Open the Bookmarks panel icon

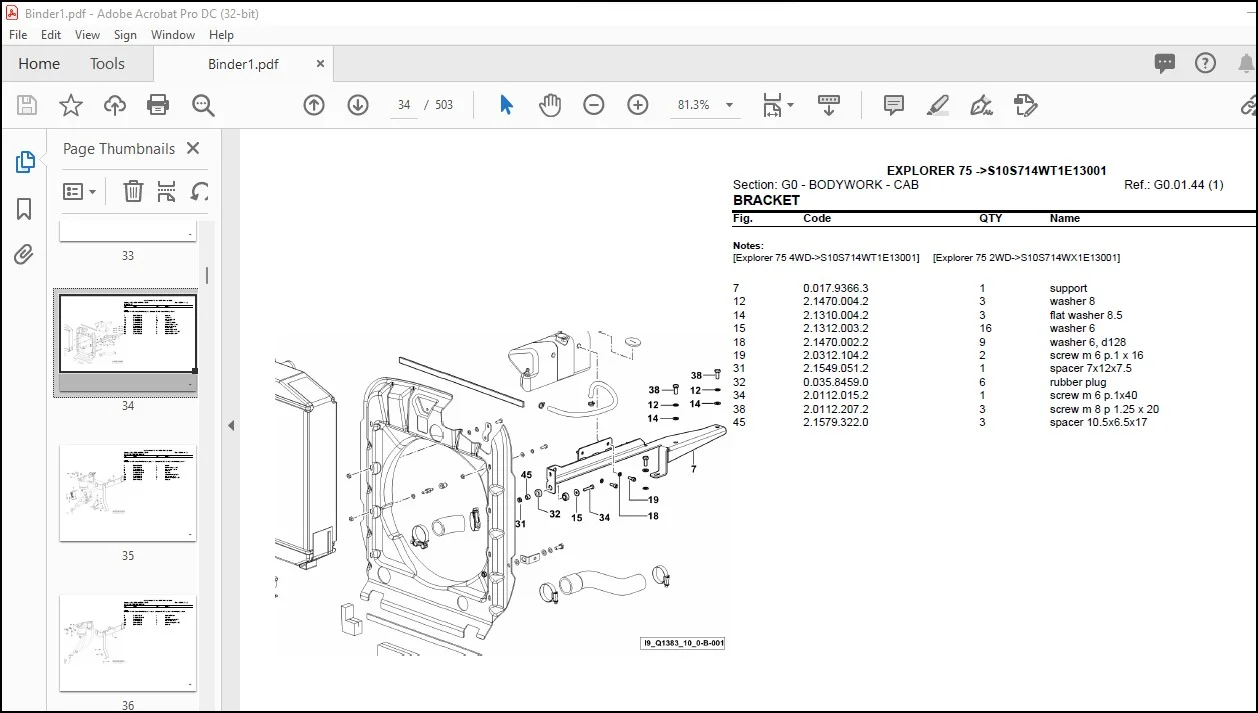tap(25, 209)
